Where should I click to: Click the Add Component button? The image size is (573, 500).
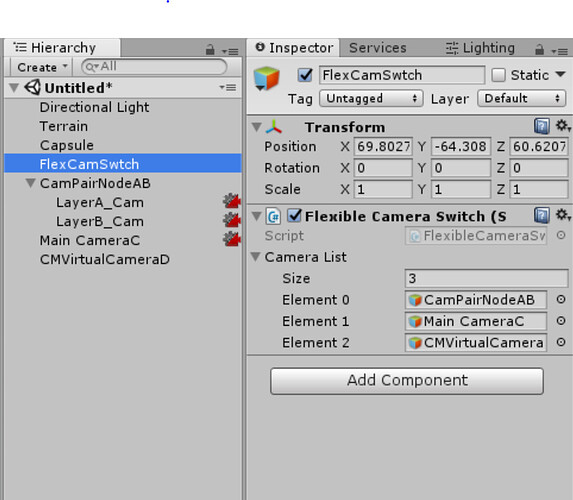point(407,381)
